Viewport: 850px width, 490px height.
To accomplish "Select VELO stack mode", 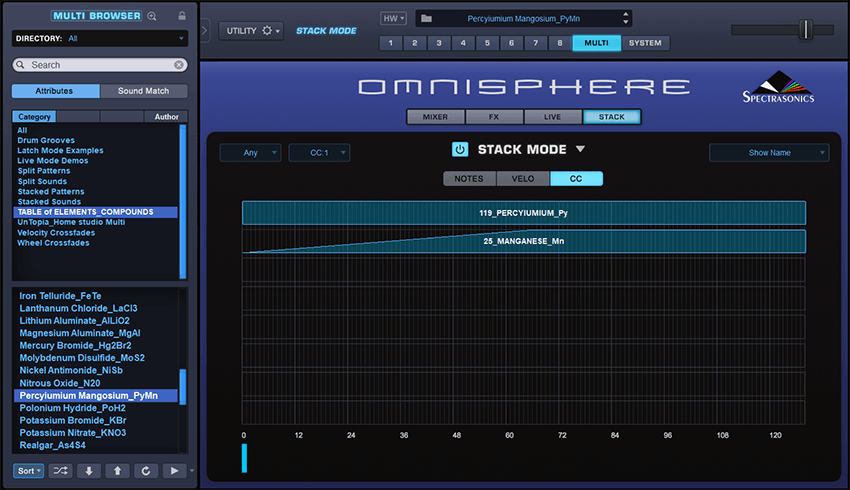I will 523,179.
